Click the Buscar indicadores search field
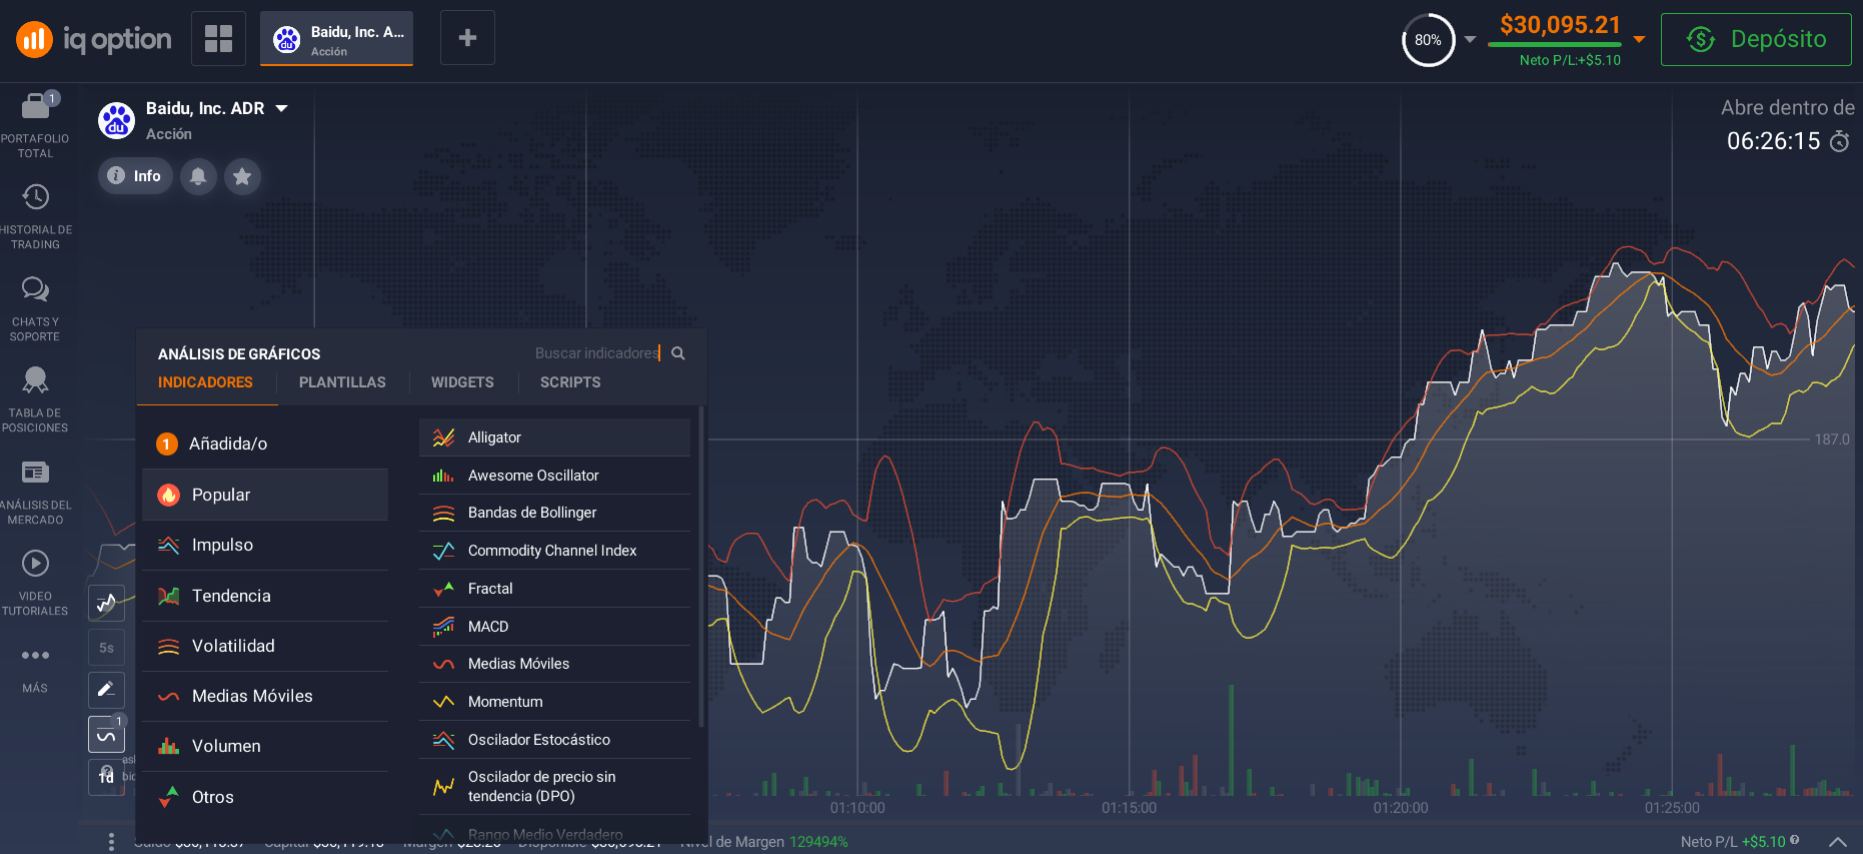 pyautogui.click(x=596, y=353)
